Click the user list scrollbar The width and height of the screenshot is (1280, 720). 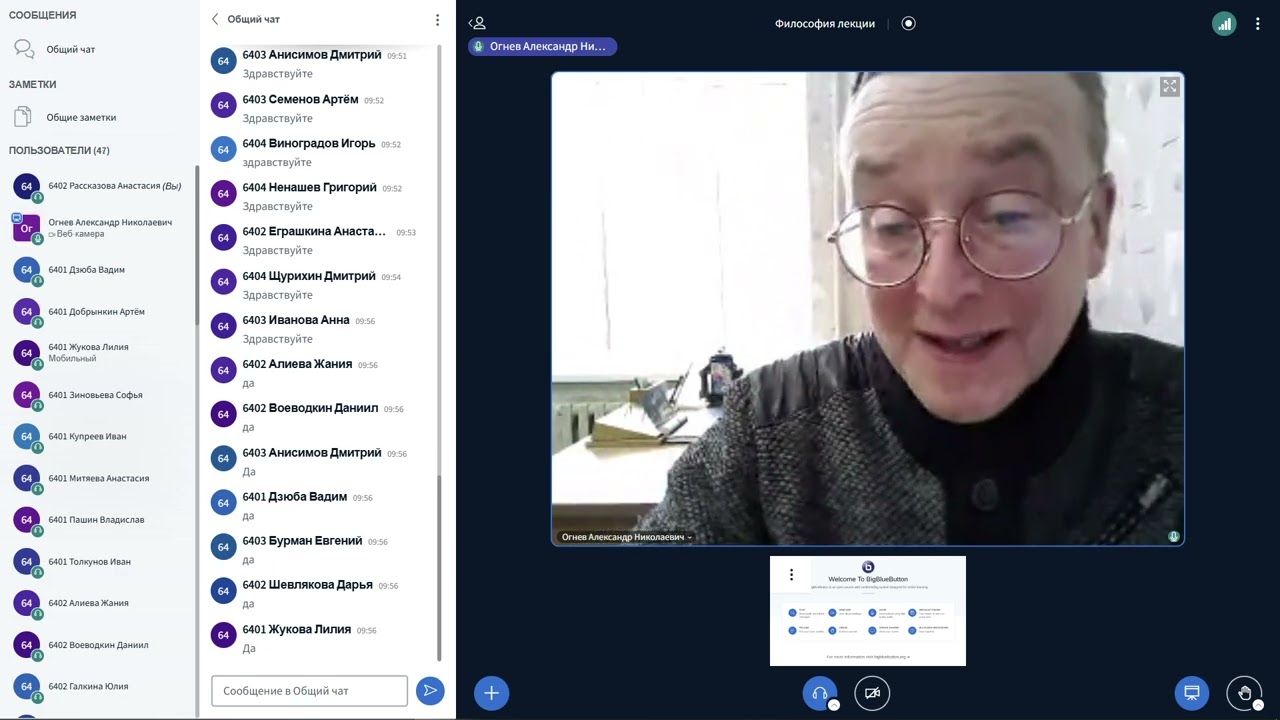pos(197,245)
